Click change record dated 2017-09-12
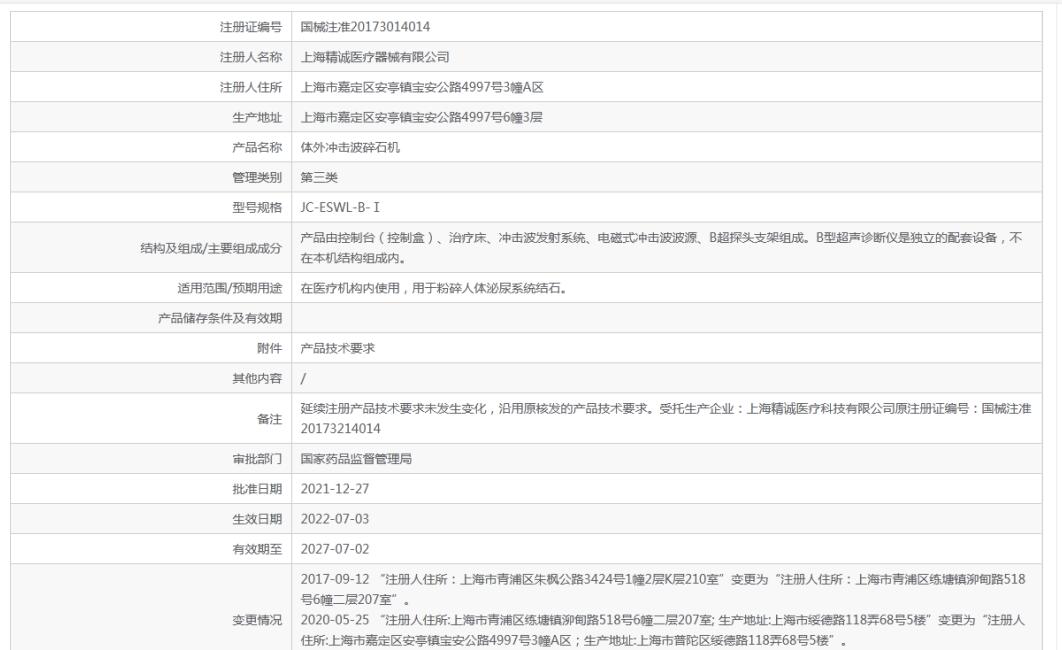Viewport: 1062px width, 650px height. (x=663, y=589)
